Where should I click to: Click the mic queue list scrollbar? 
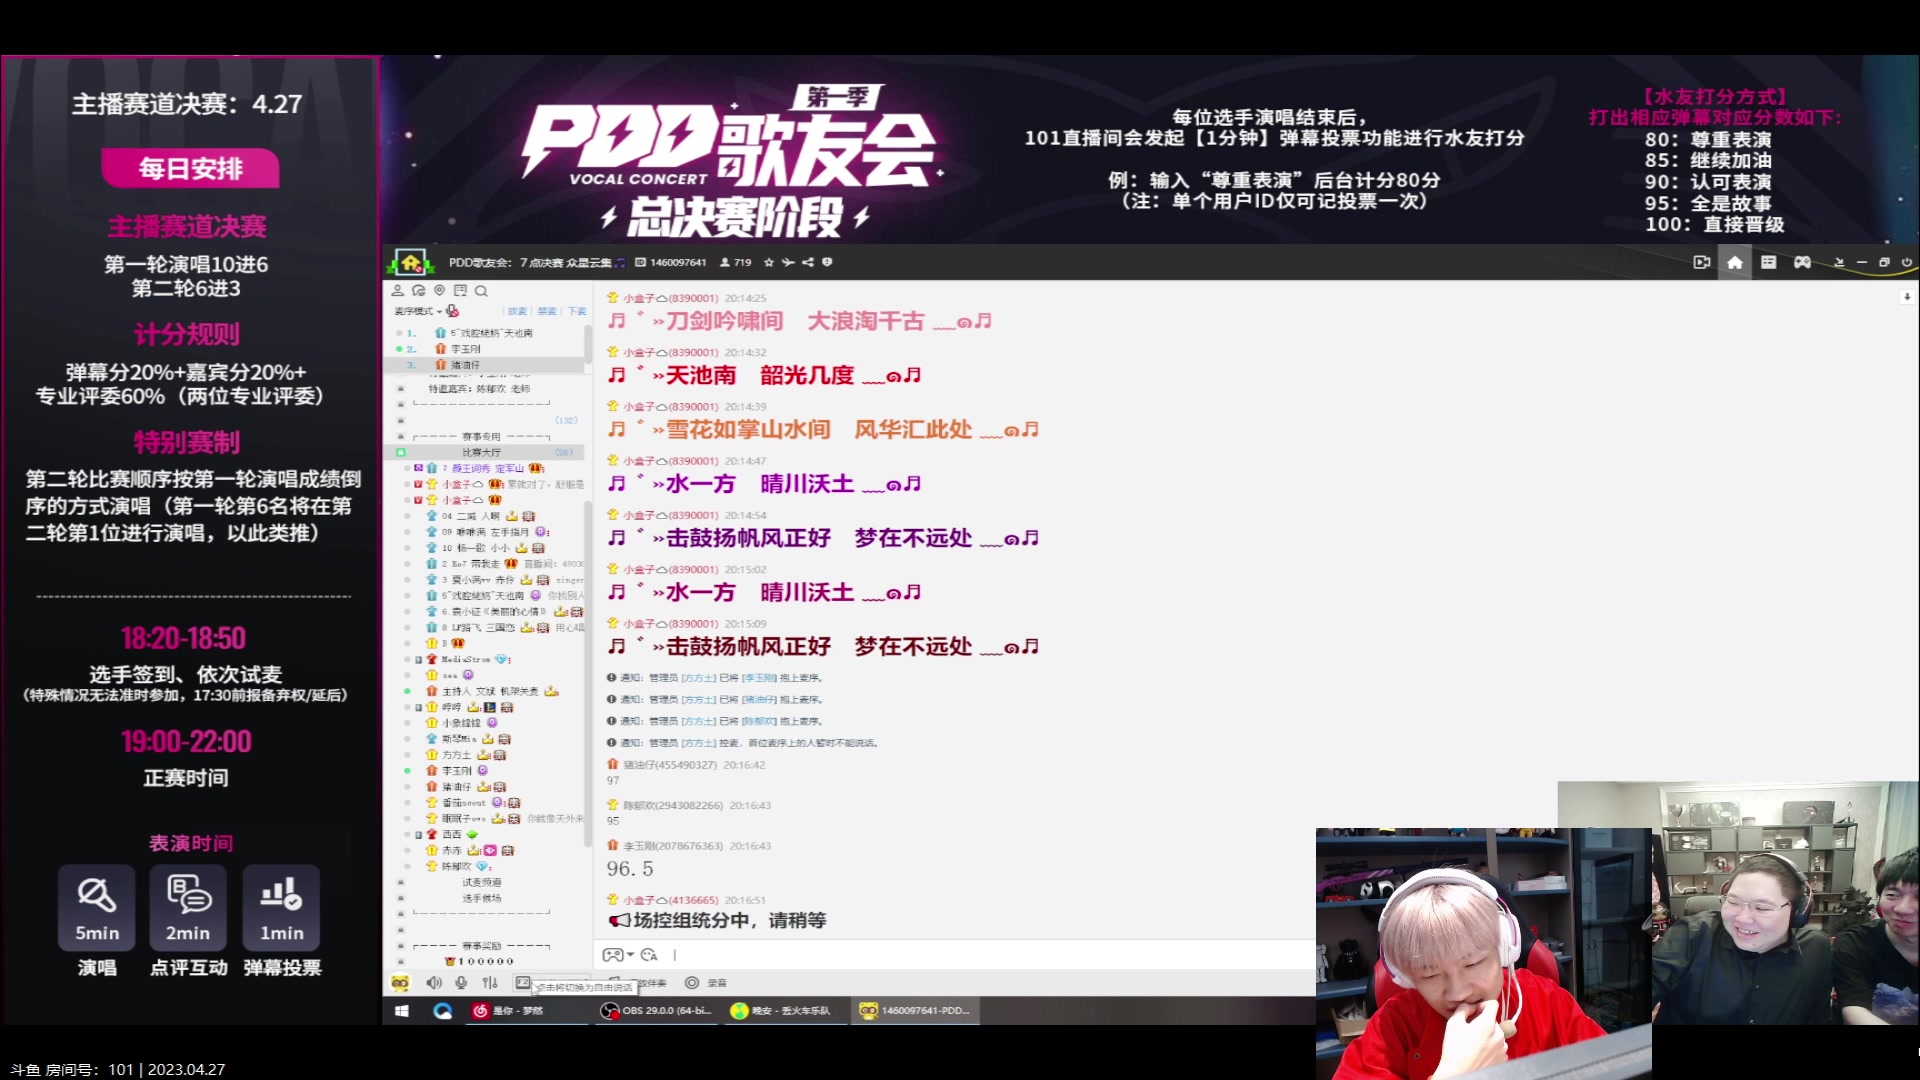coord(587,343)
